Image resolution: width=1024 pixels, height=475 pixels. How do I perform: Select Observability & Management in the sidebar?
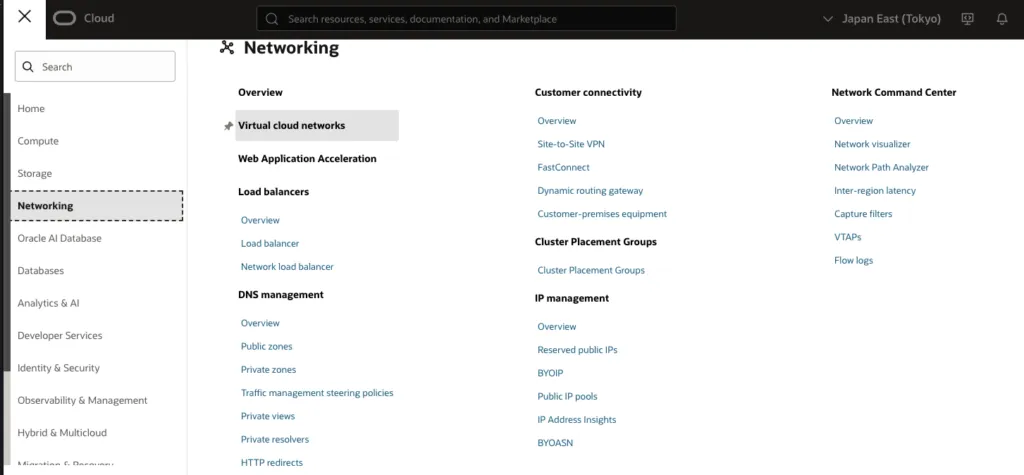tap(82, 401)
